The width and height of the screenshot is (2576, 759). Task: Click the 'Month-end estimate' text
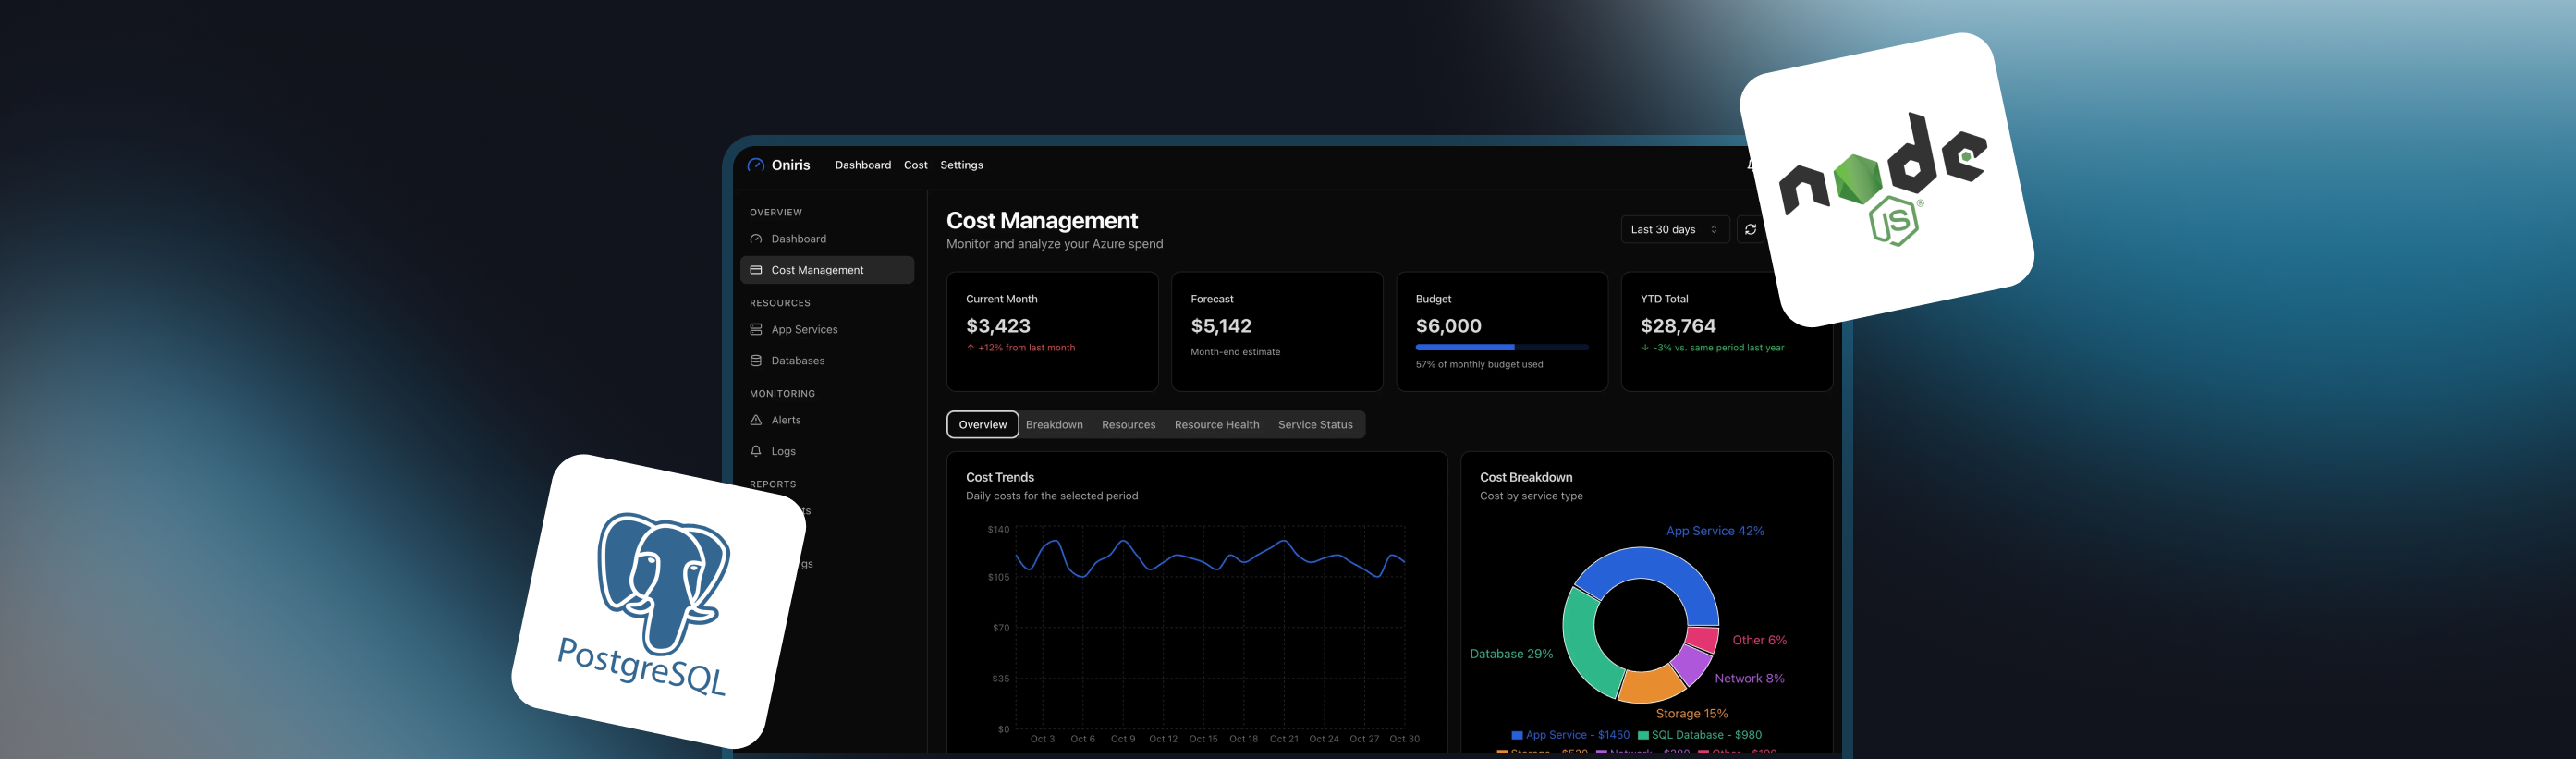(1235, 352)
